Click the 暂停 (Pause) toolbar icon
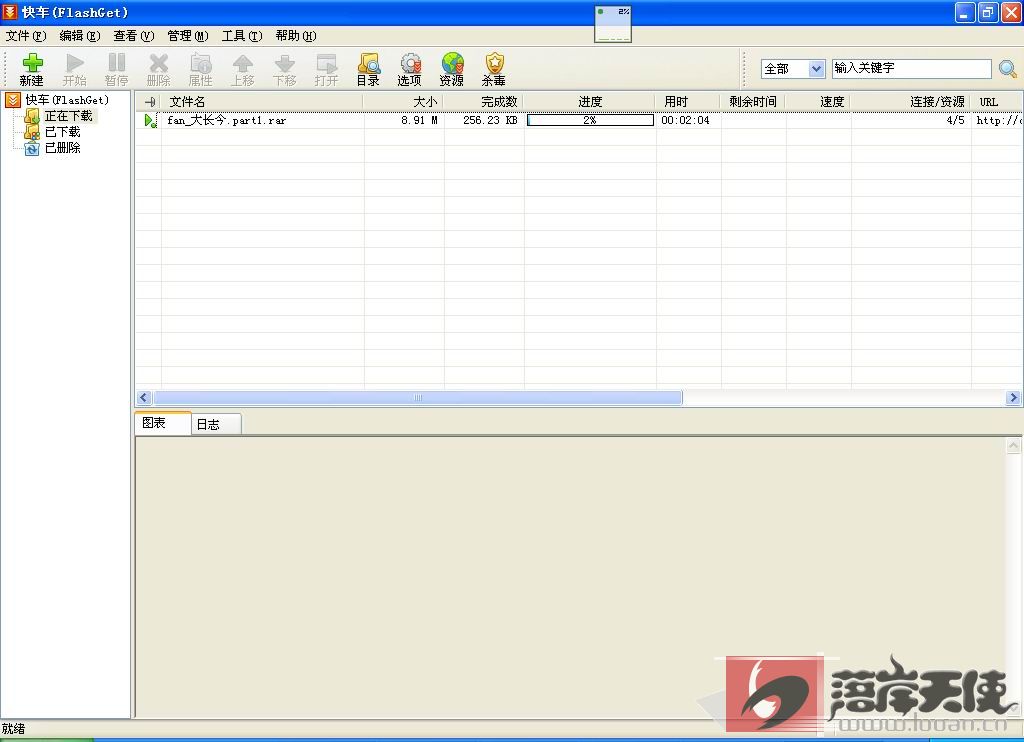Viewport: 1024px width, 742px height. coord(116,63)
